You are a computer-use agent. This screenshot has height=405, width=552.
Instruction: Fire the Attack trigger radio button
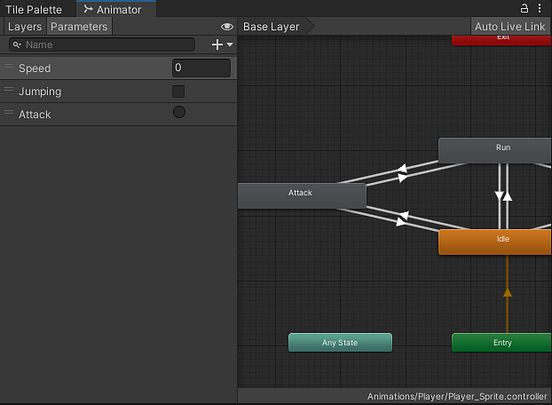click(x=179, y=112)
